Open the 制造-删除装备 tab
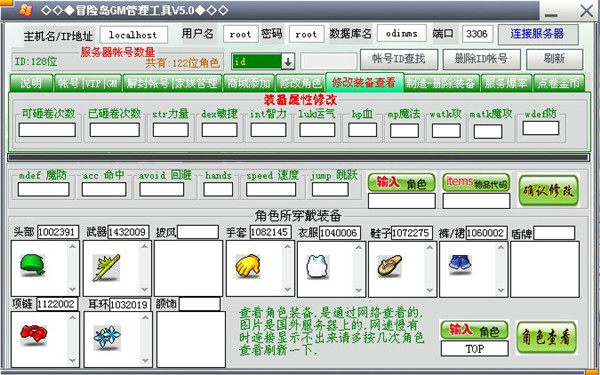This screenshot has height=375, width=600. 441,83
